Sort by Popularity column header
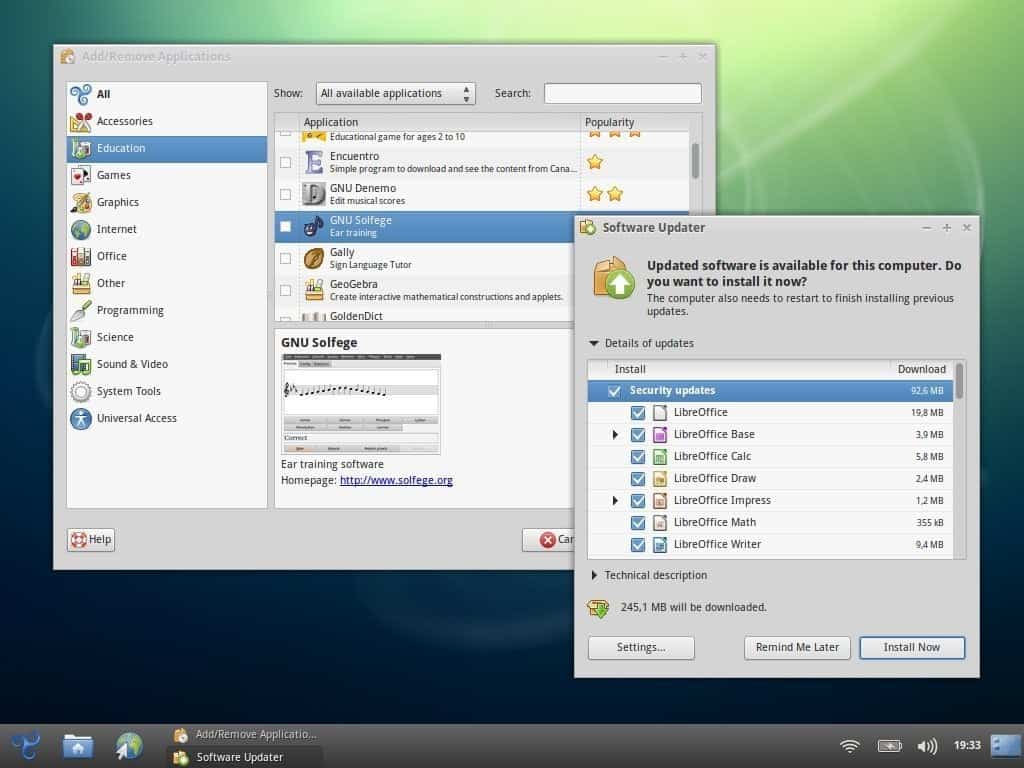Viewport: 1024px width, 768px height. tap(634, 122)
